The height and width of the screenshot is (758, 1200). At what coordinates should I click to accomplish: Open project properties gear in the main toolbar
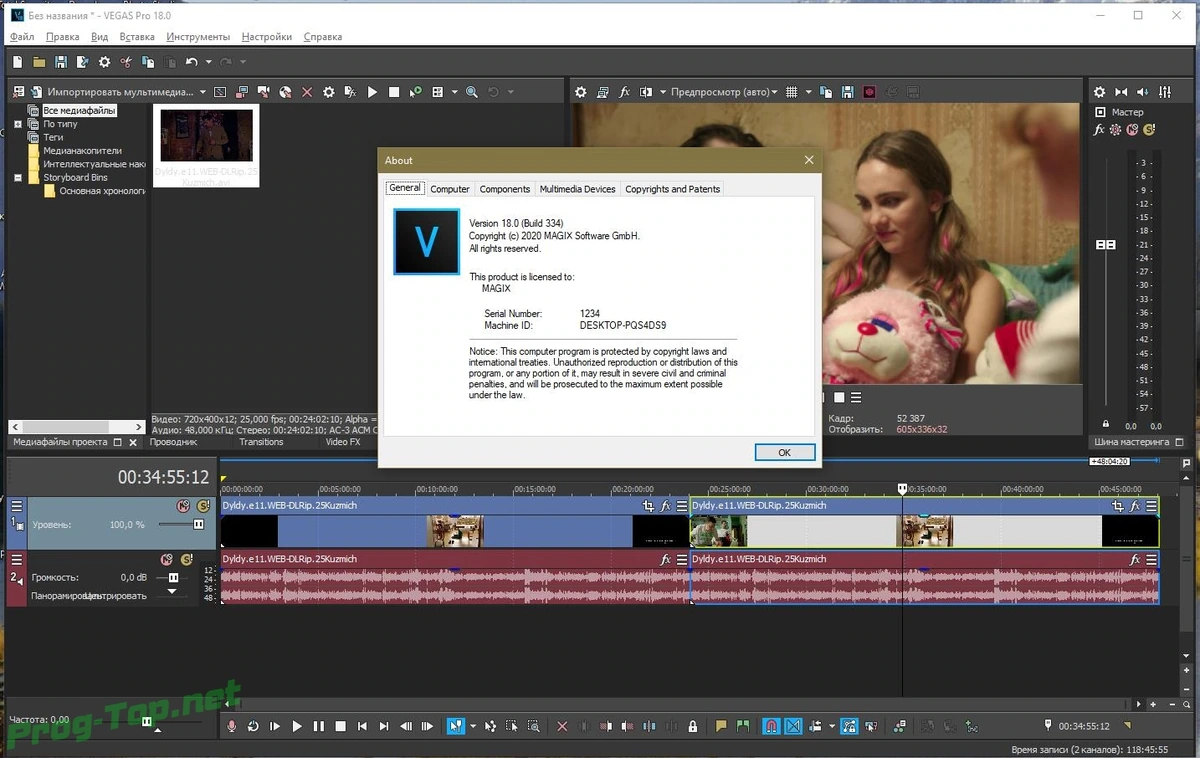pos(104,62)
